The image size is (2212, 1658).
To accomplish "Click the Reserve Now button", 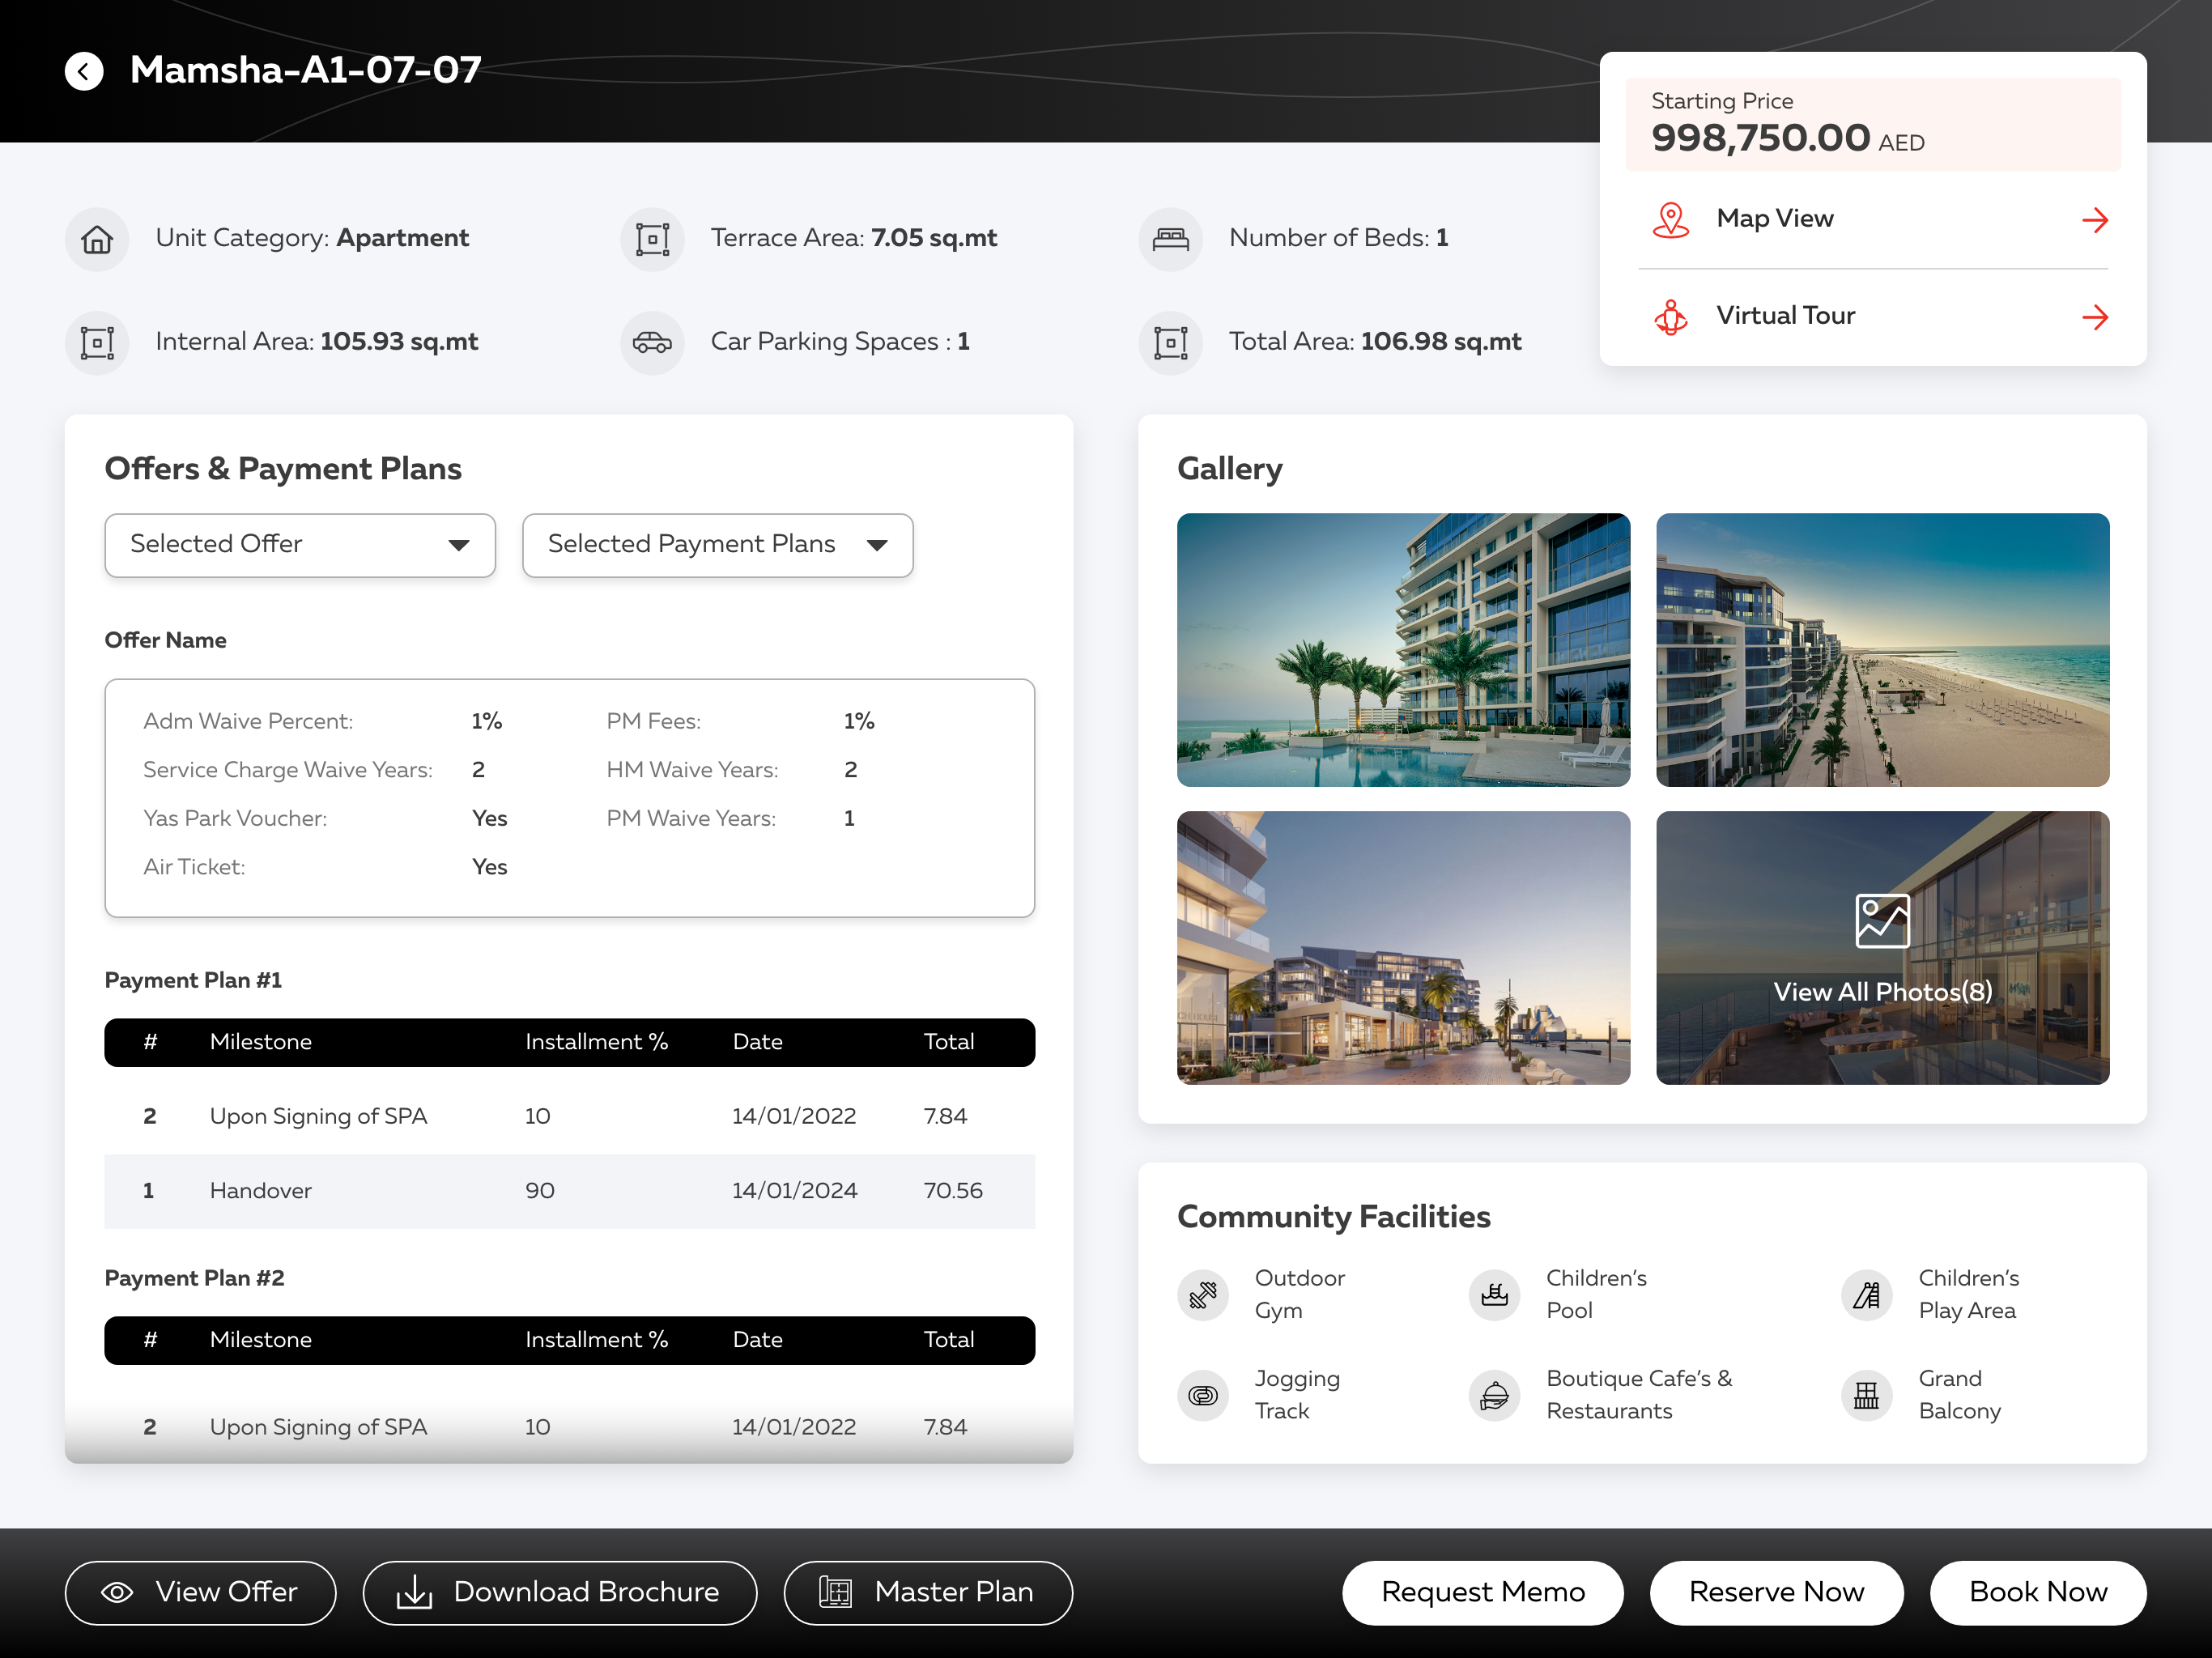I will [1776, 1593].
